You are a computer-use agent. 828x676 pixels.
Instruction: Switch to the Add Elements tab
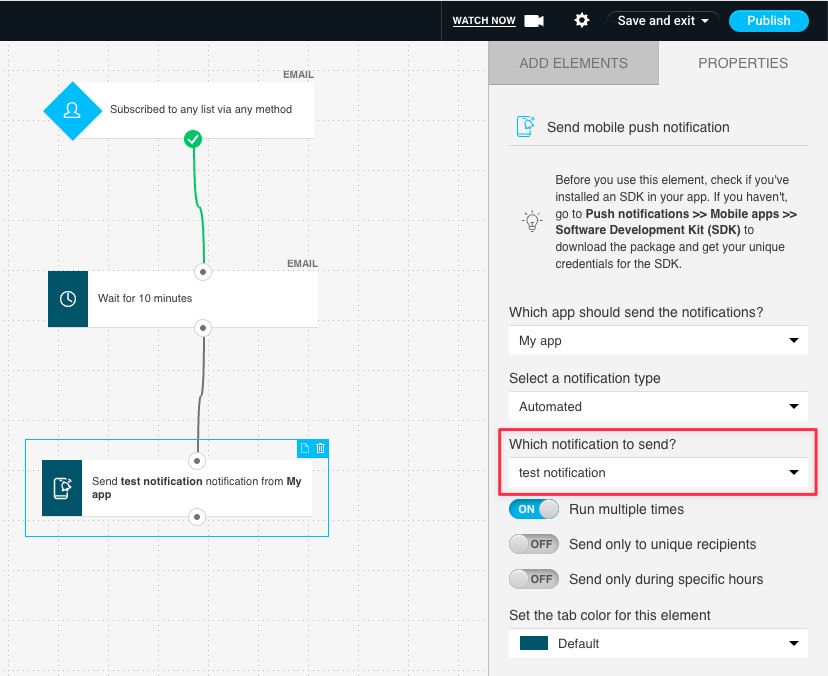(x=573, y=63)
